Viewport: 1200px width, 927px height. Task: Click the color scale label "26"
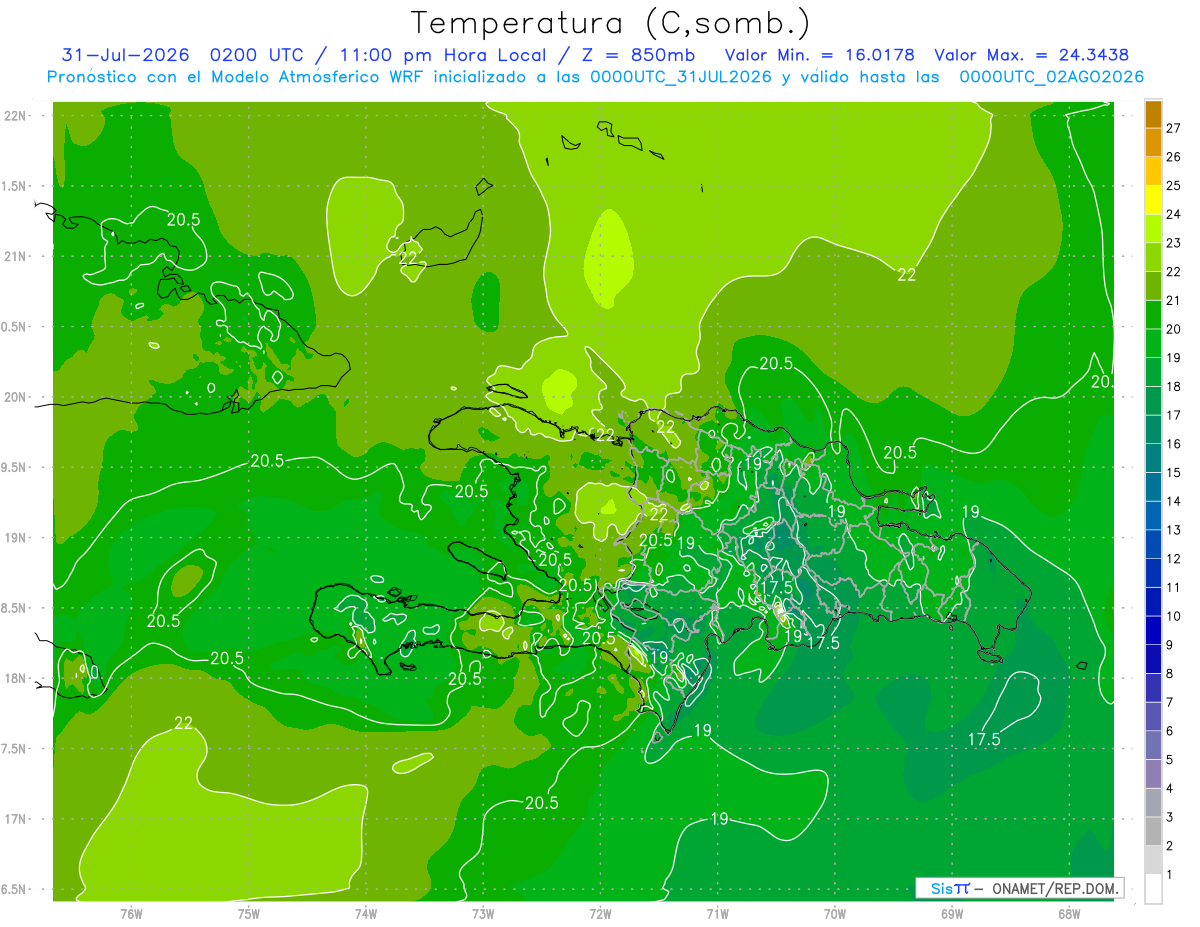(1174, 157)
